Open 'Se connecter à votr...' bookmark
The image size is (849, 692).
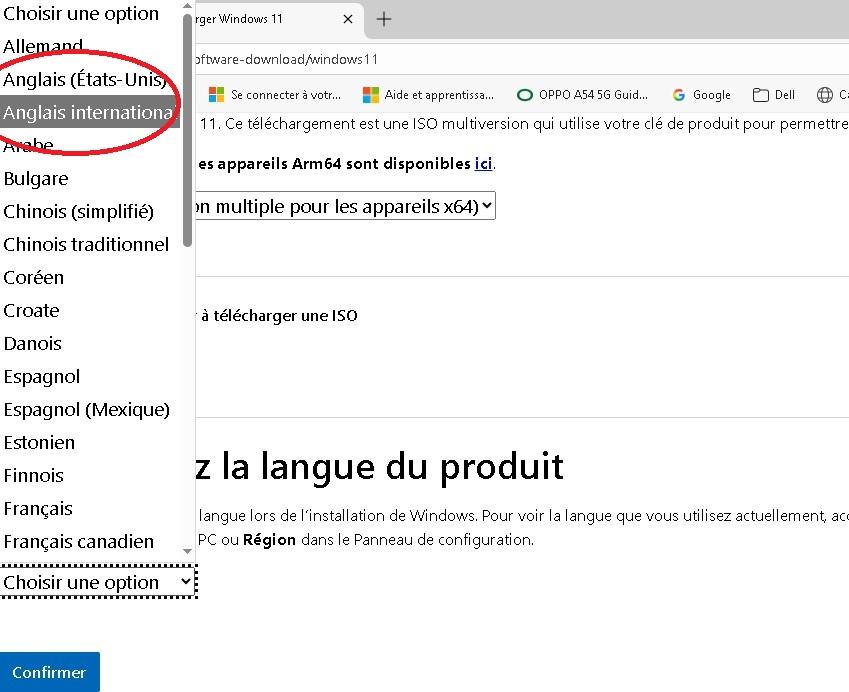[x=275, y=95]
